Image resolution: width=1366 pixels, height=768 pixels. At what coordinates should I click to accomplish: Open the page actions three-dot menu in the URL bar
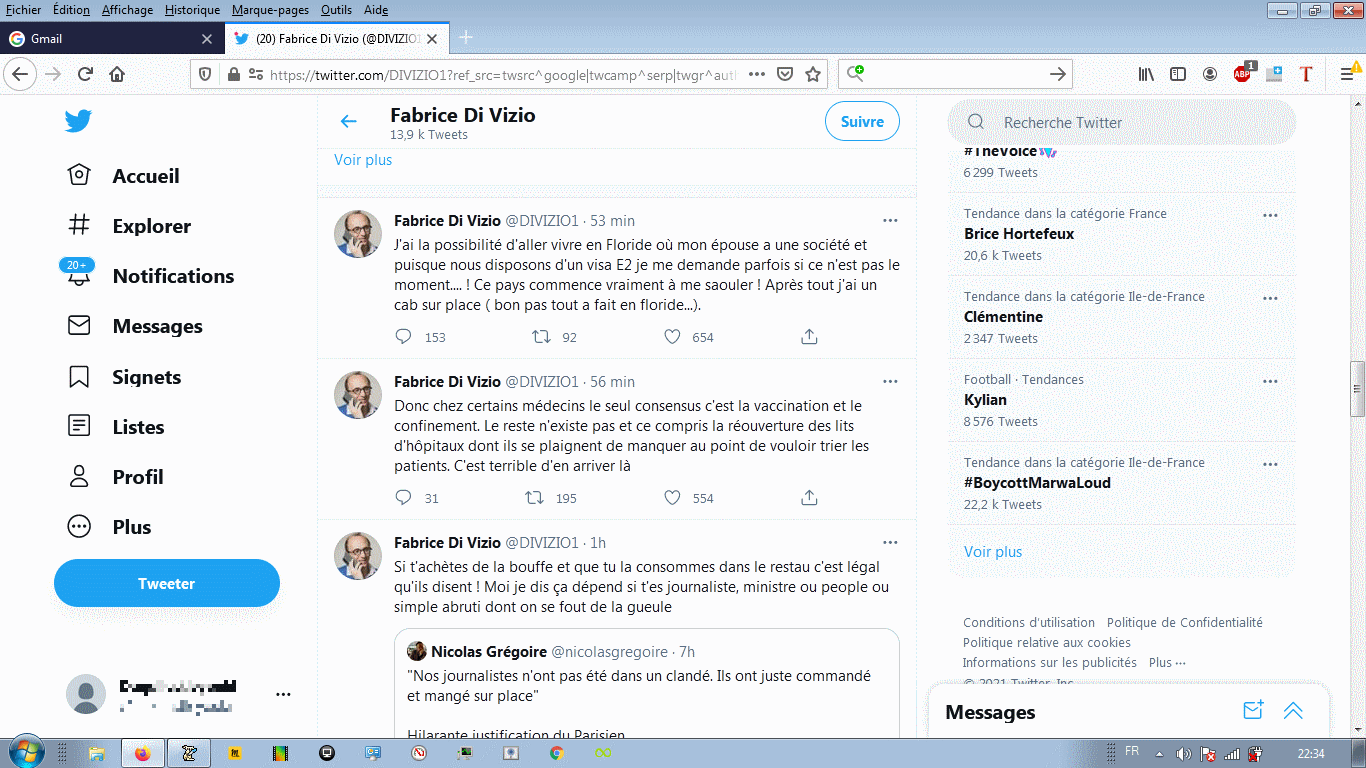pos(757,74)
